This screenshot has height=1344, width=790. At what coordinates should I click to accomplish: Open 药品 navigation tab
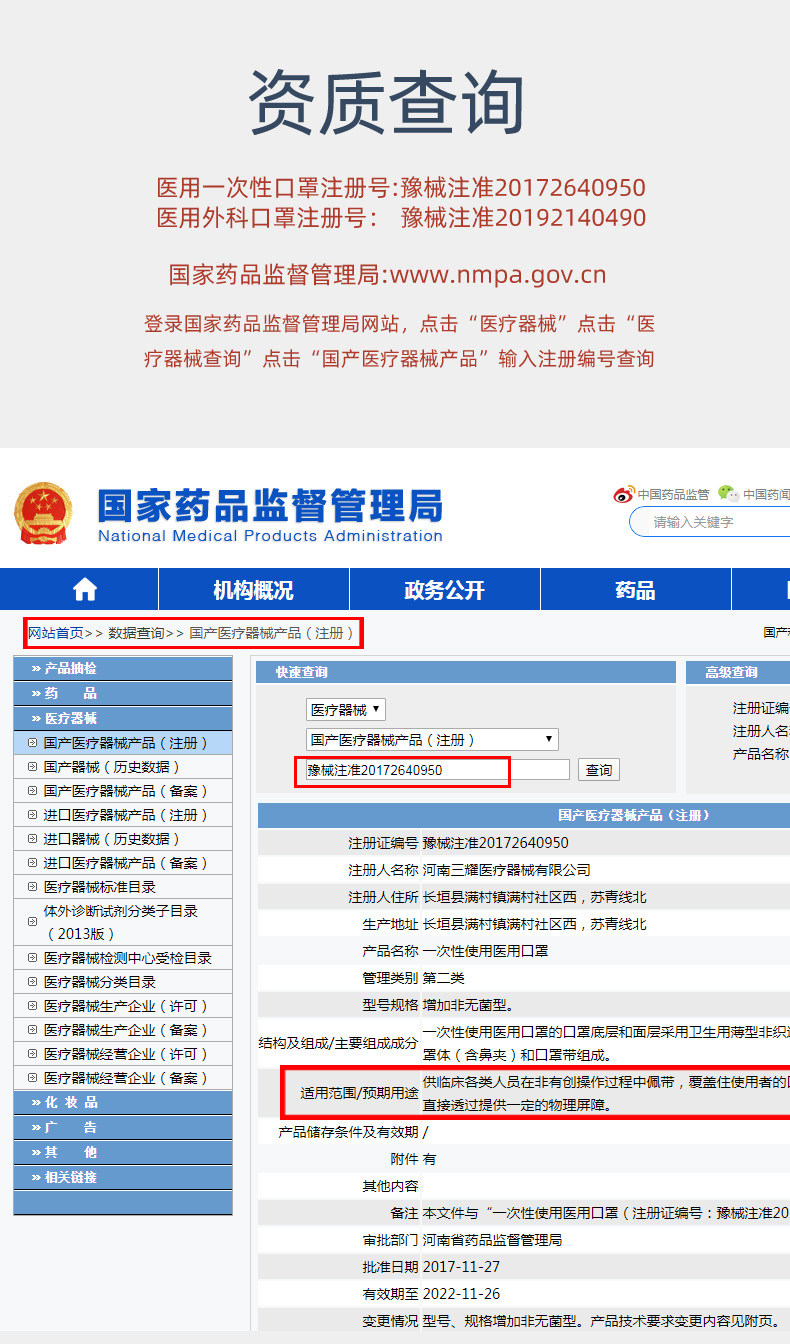tap(636, 590)
